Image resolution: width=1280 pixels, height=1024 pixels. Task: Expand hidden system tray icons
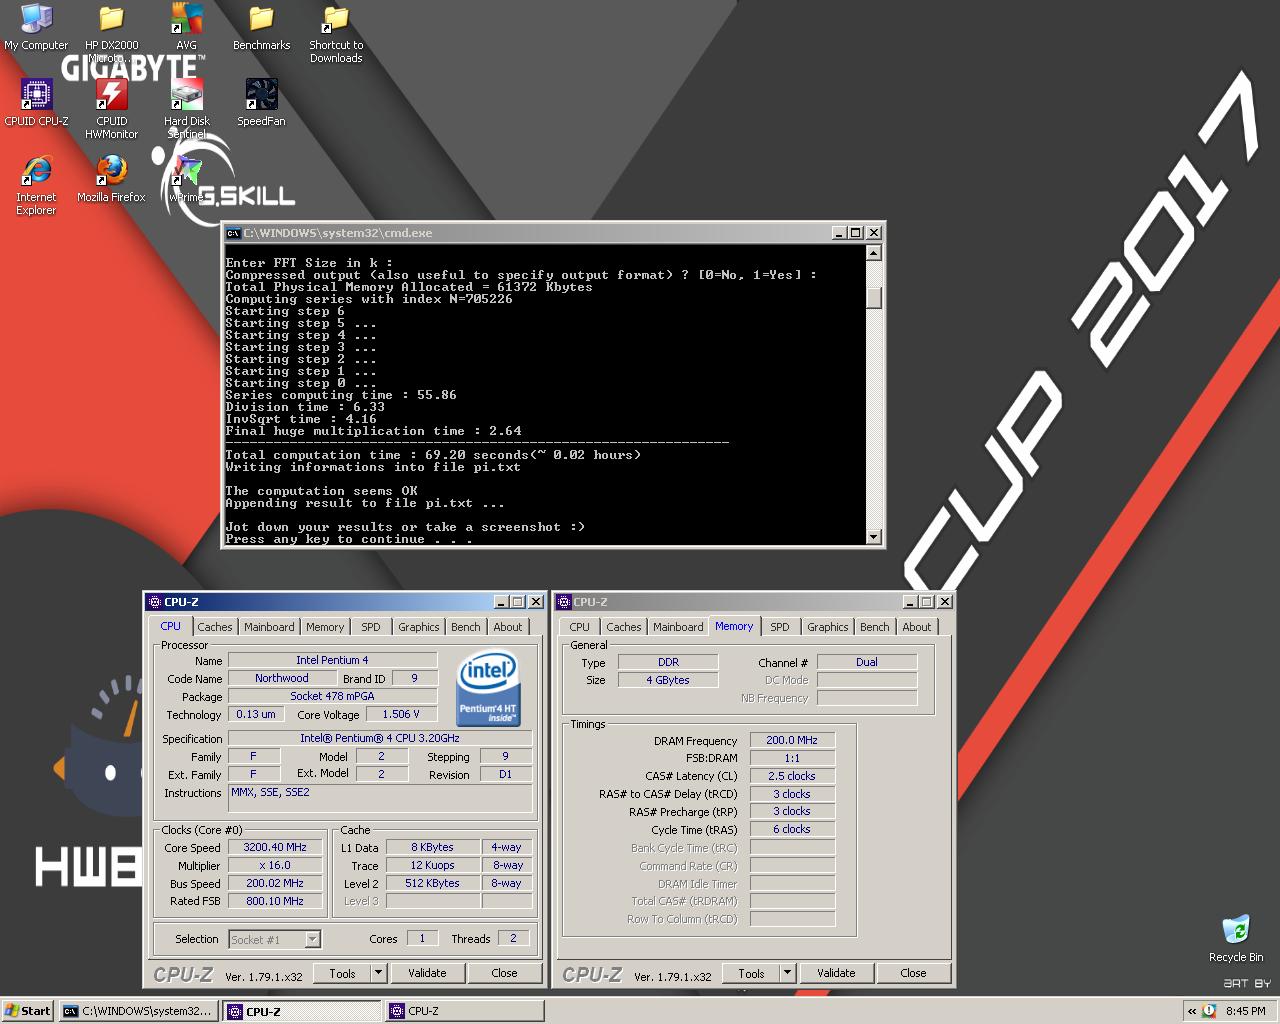click(x=1192, y=1011)
